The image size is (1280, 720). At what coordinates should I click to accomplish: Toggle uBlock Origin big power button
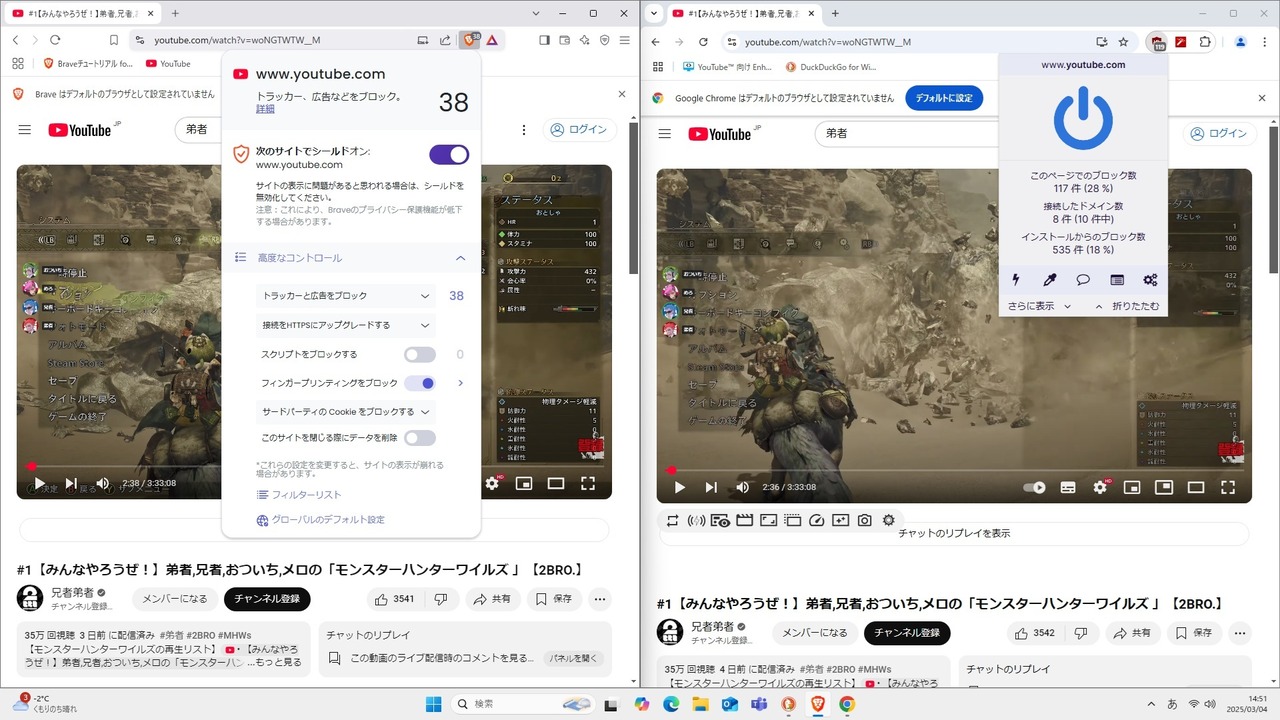pos(1083,118)
